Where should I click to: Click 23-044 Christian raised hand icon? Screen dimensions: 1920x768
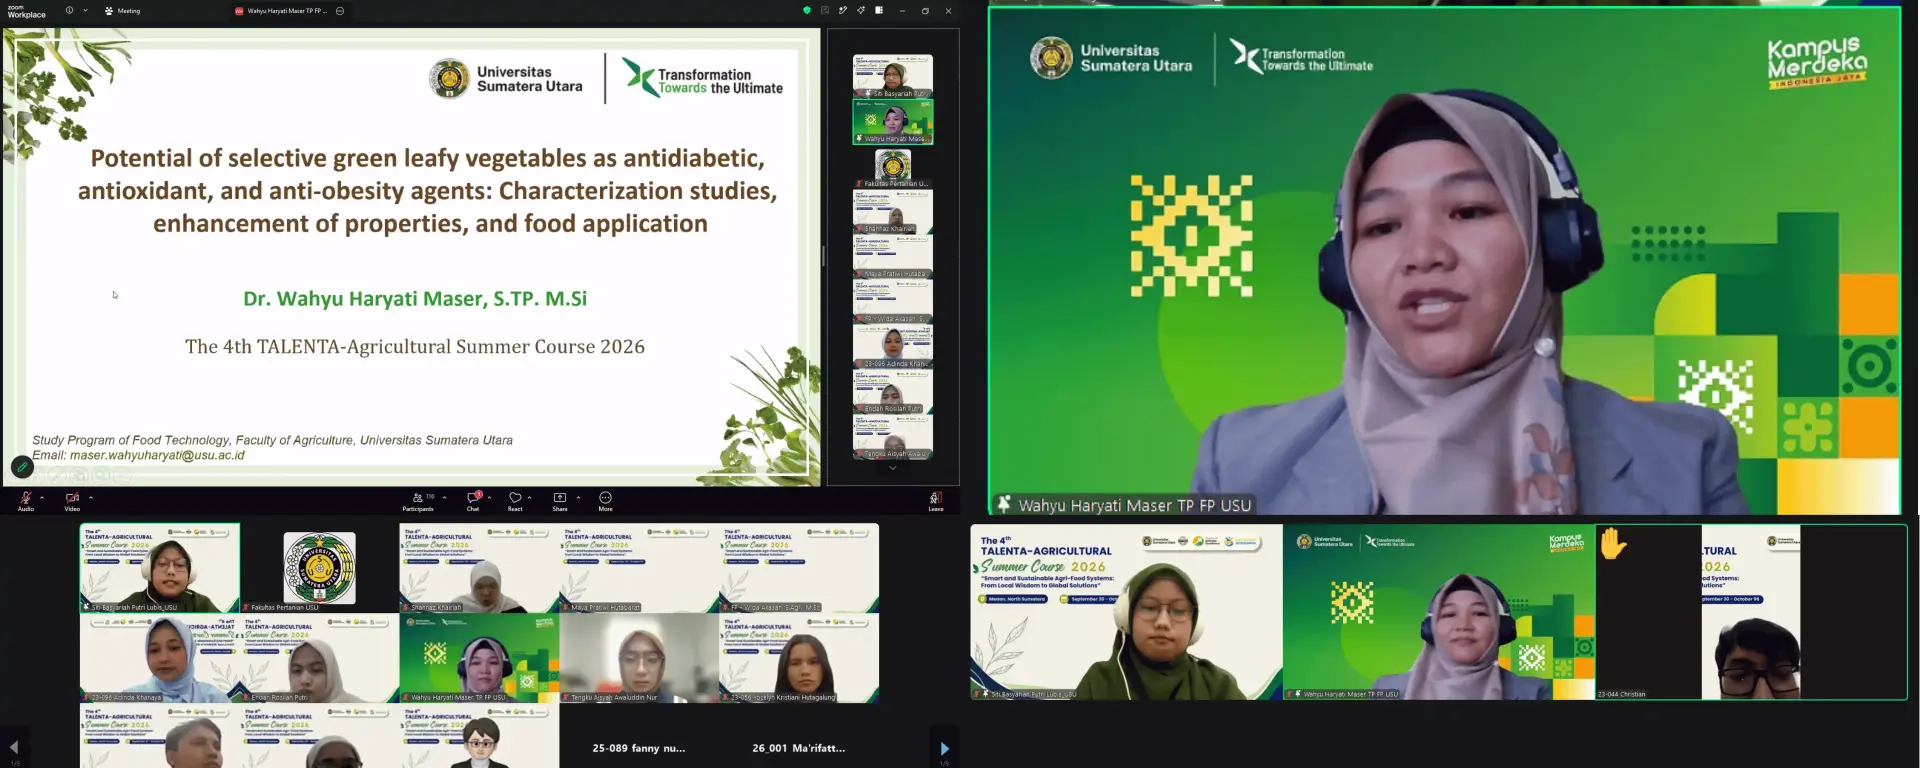click(1613, 543)
